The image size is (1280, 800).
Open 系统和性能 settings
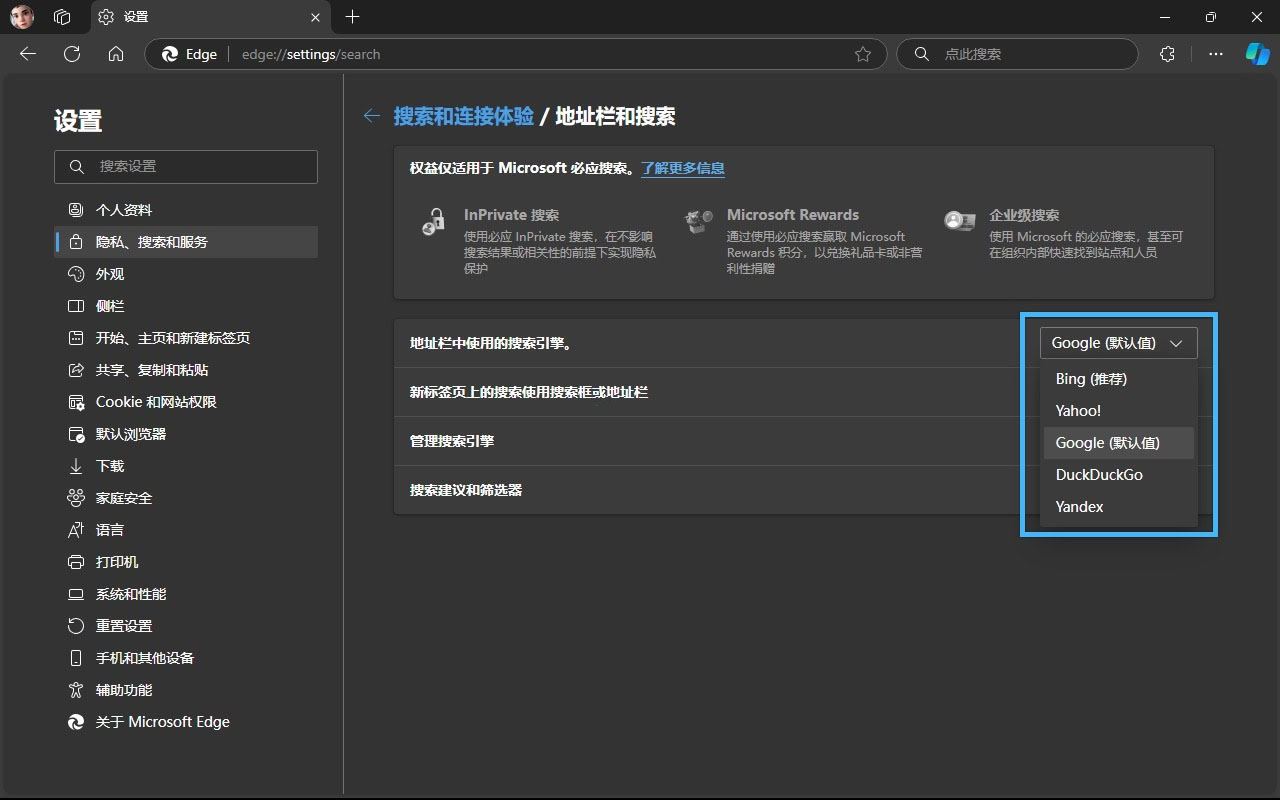[x=186, y=594]
